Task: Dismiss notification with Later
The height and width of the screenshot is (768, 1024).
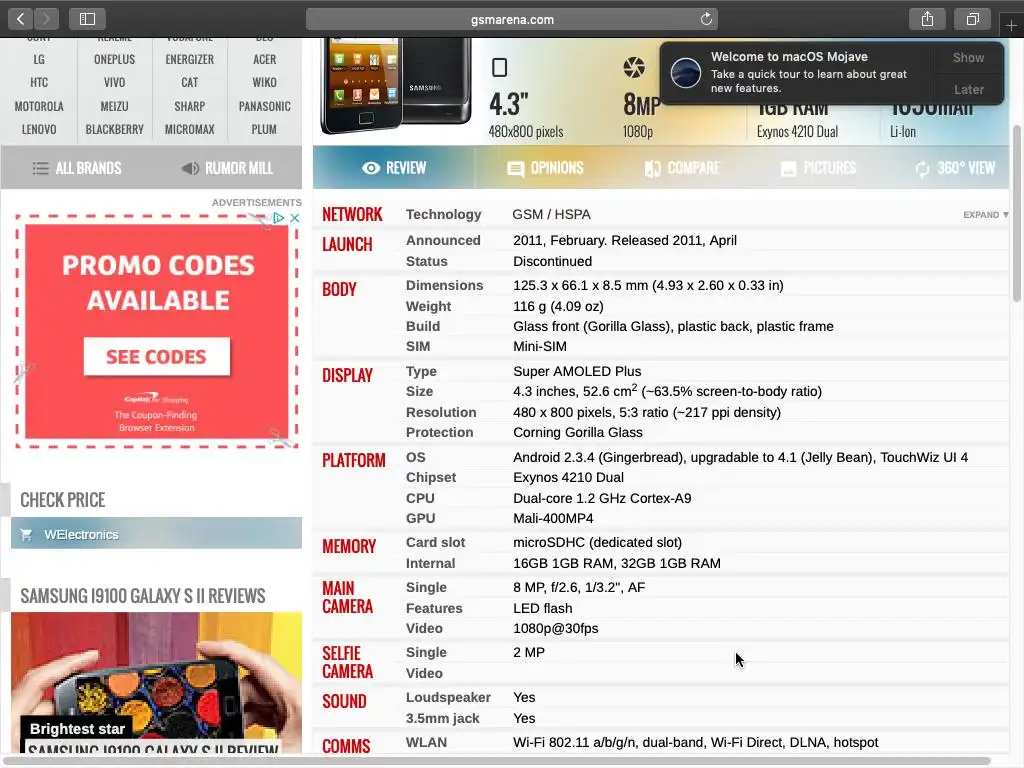Action: pyautogui.click(x=968, y=89)
